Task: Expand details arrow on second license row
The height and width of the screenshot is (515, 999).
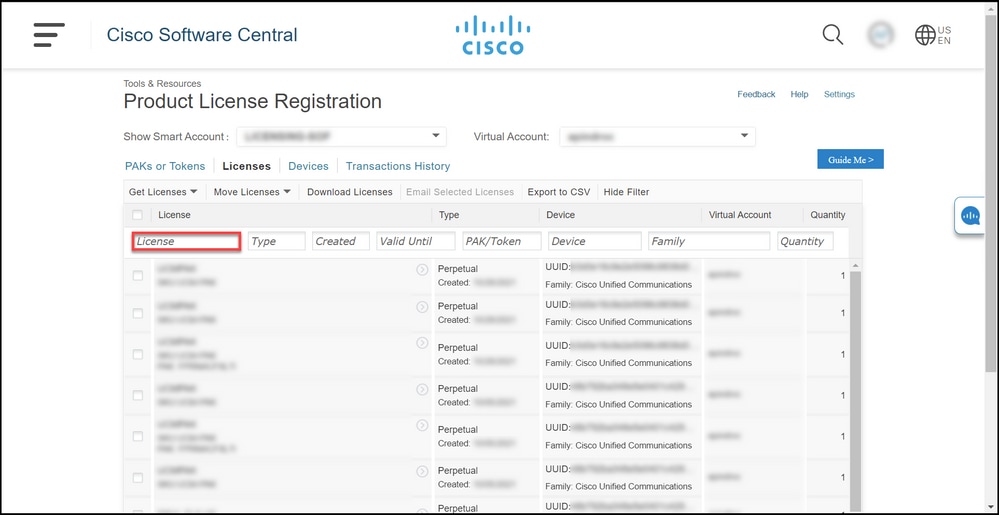Action: pyautogui.click(x=422, y=307)
